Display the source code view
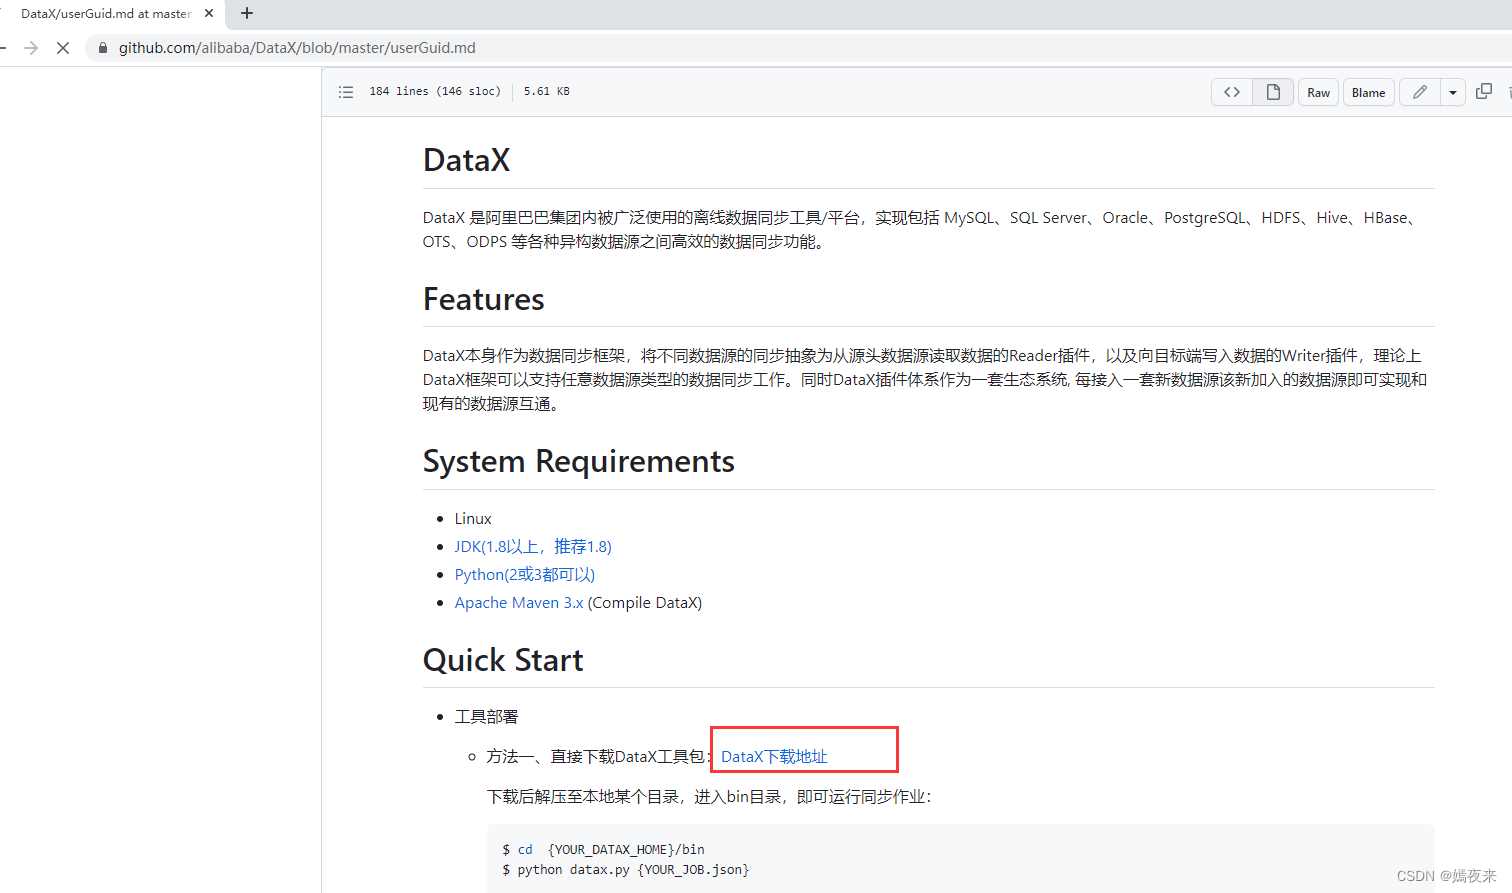 coord(1232,92)
